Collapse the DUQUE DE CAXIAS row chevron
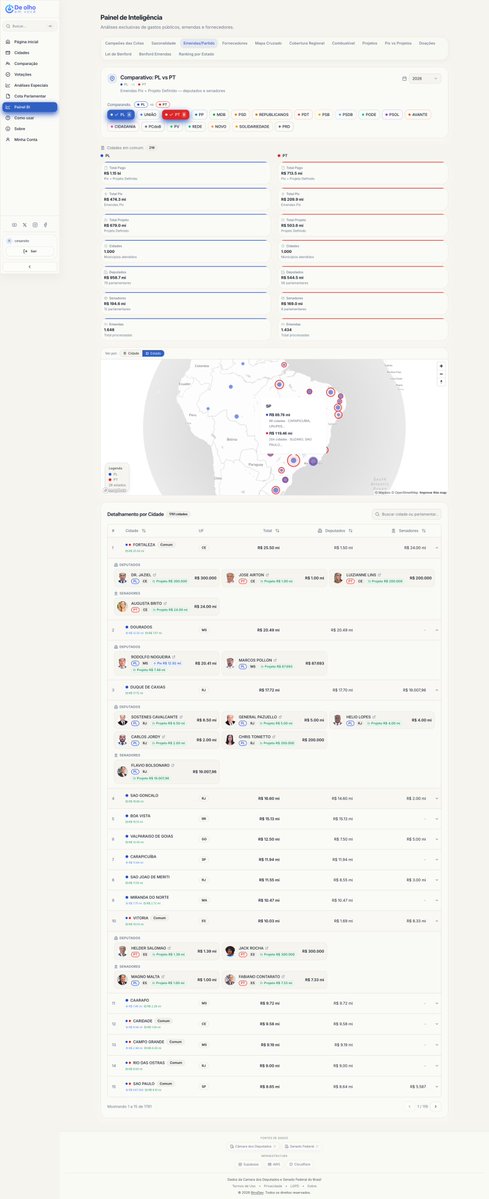Viewport: 489px width, 1199px height. tap(436, 690)
